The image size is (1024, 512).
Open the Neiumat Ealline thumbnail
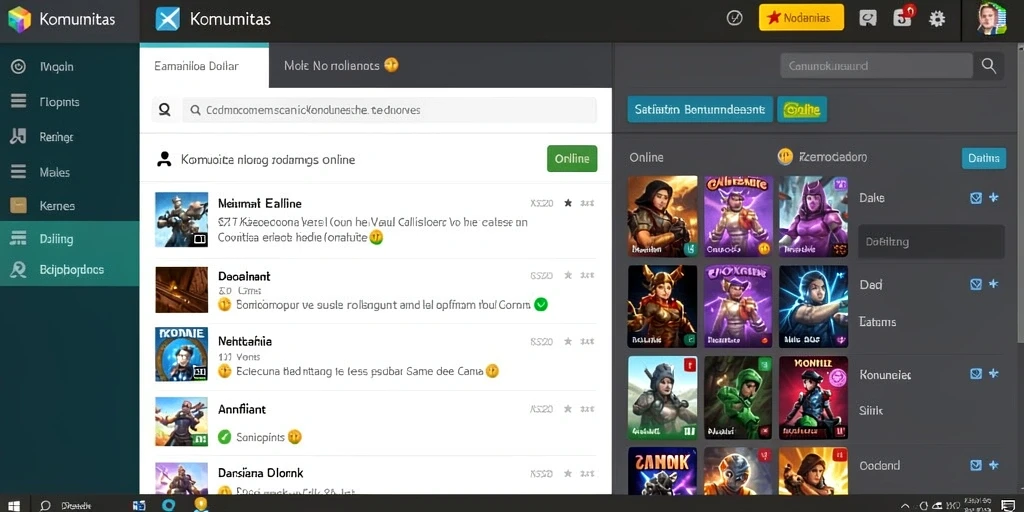[182, 219]
